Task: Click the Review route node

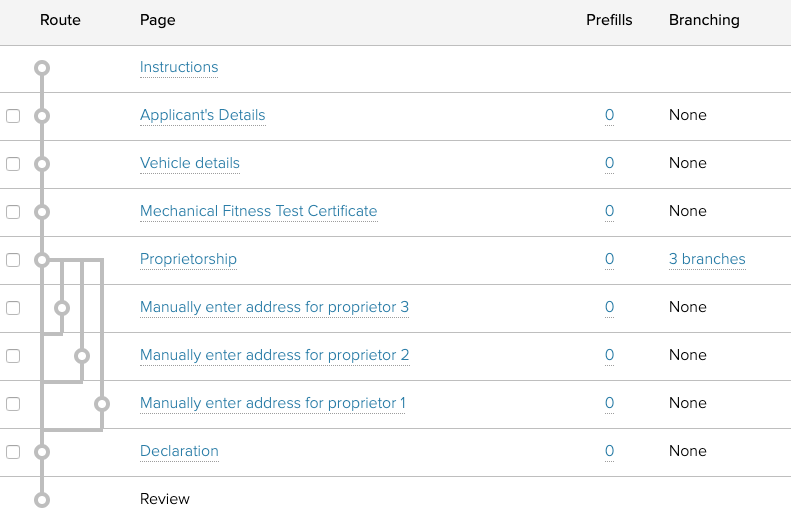Action: (x=41, y=499)
